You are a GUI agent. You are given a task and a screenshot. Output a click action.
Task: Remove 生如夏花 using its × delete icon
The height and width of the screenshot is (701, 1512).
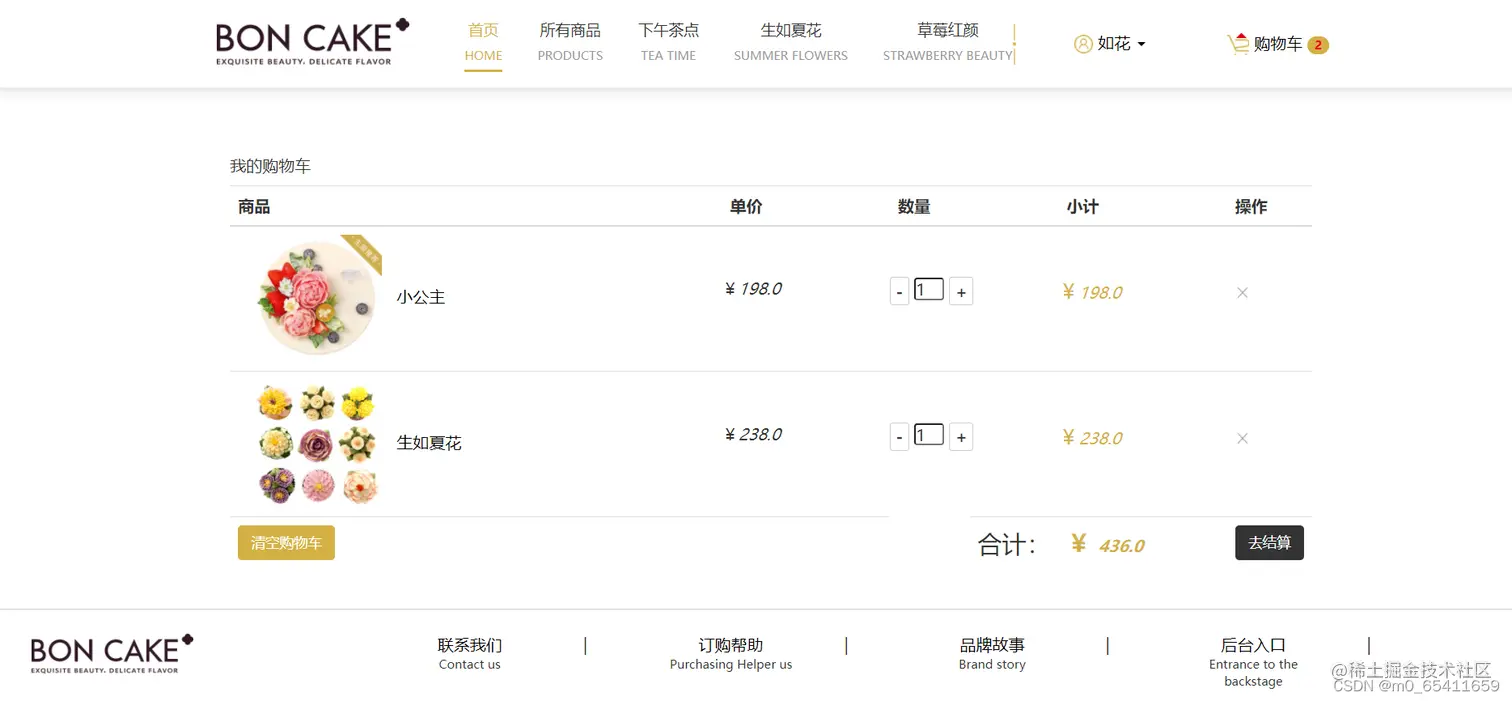1242,438
